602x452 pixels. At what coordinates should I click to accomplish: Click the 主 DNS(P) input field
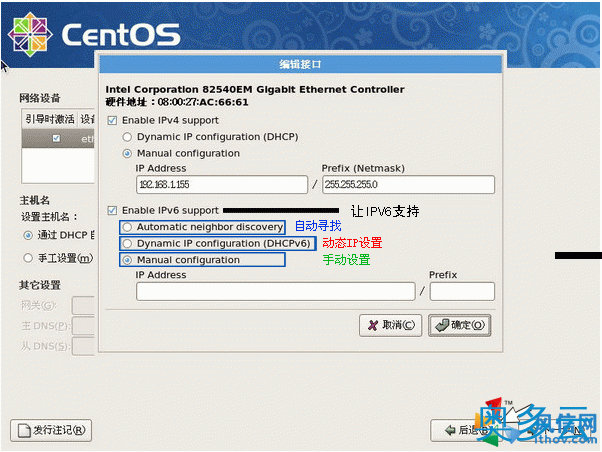click(83, 326)
